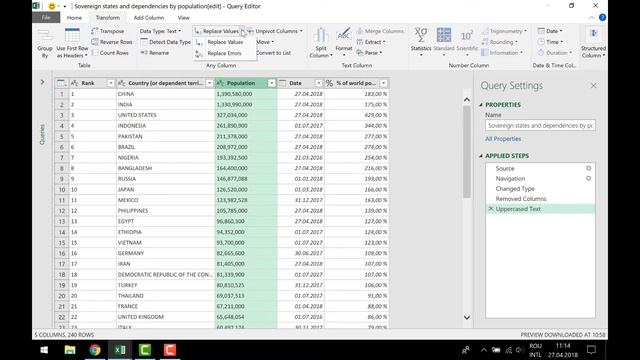Open Chrome from the taskbar
The height and width of the screenshot is (360, 640).
[95, 350]
